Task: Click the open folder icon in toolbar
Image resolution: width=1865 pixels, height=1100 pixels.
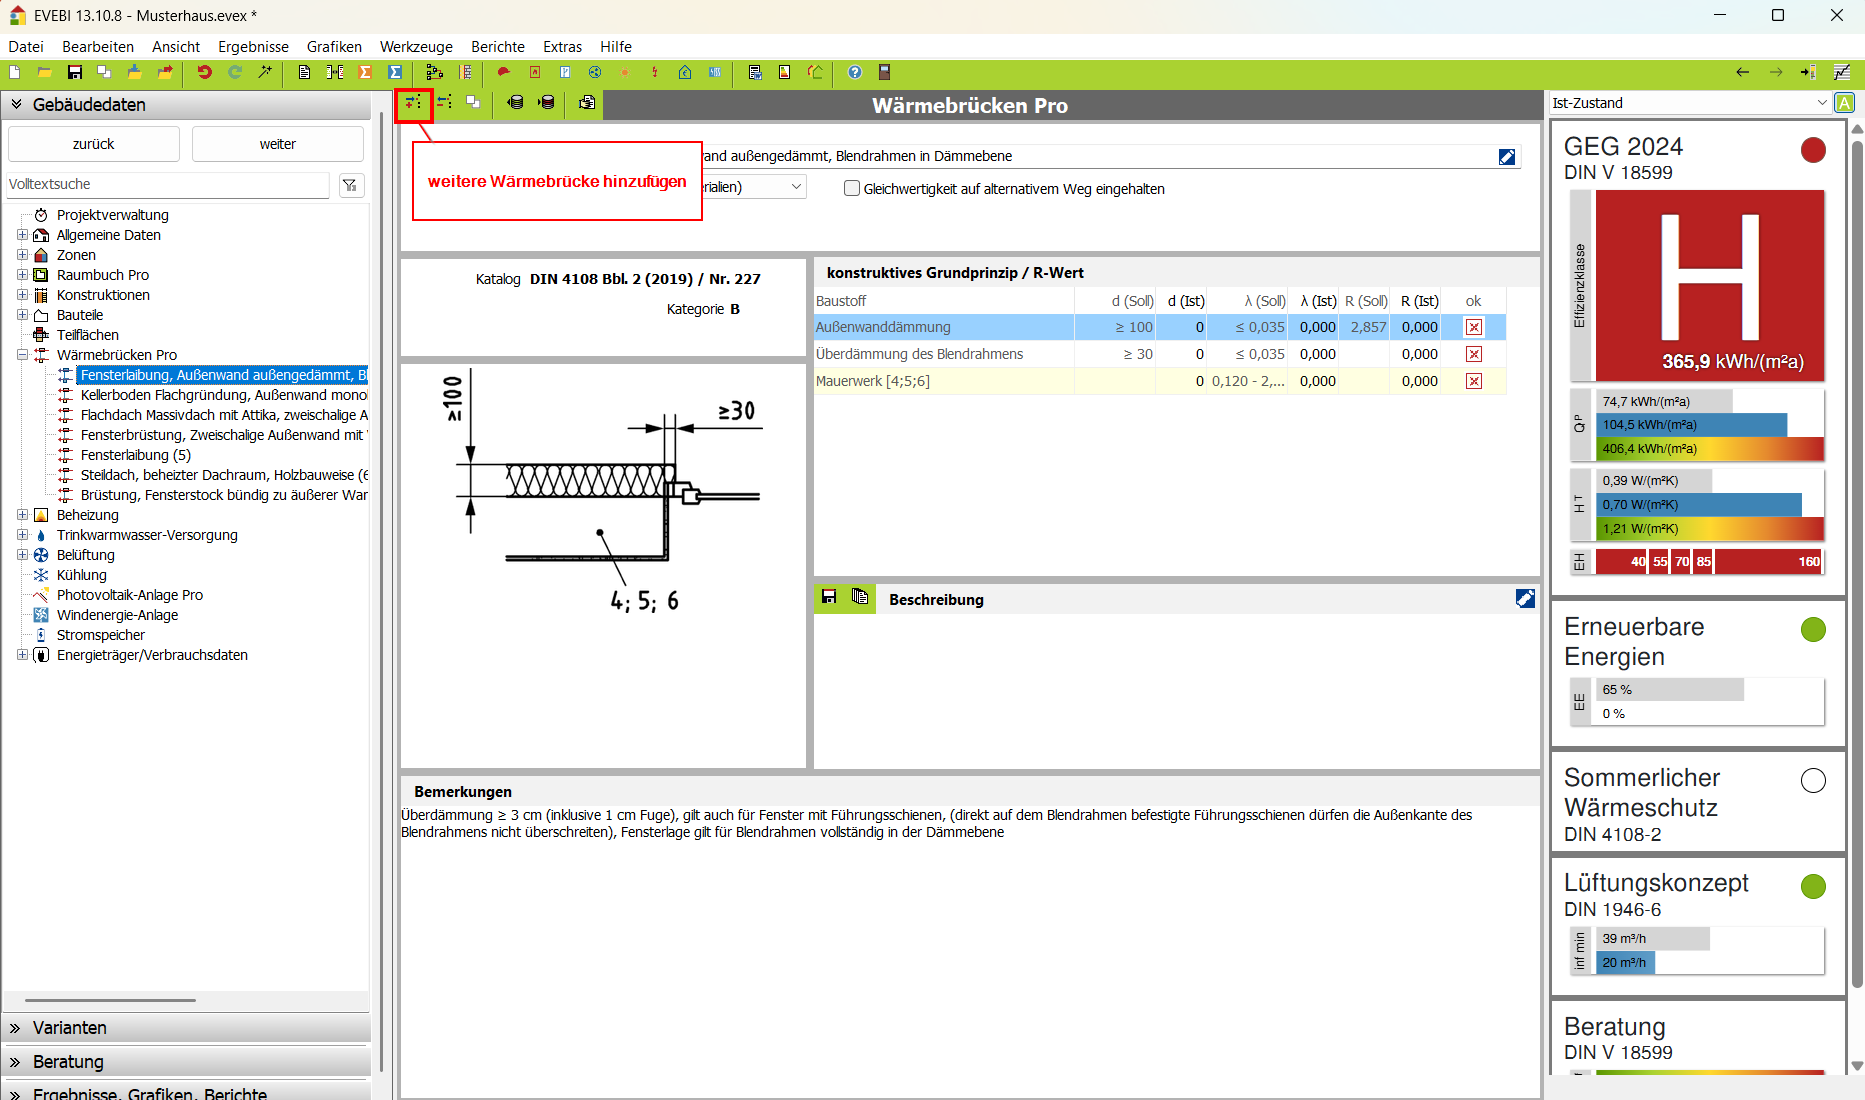Action: [x=45, y=72]
